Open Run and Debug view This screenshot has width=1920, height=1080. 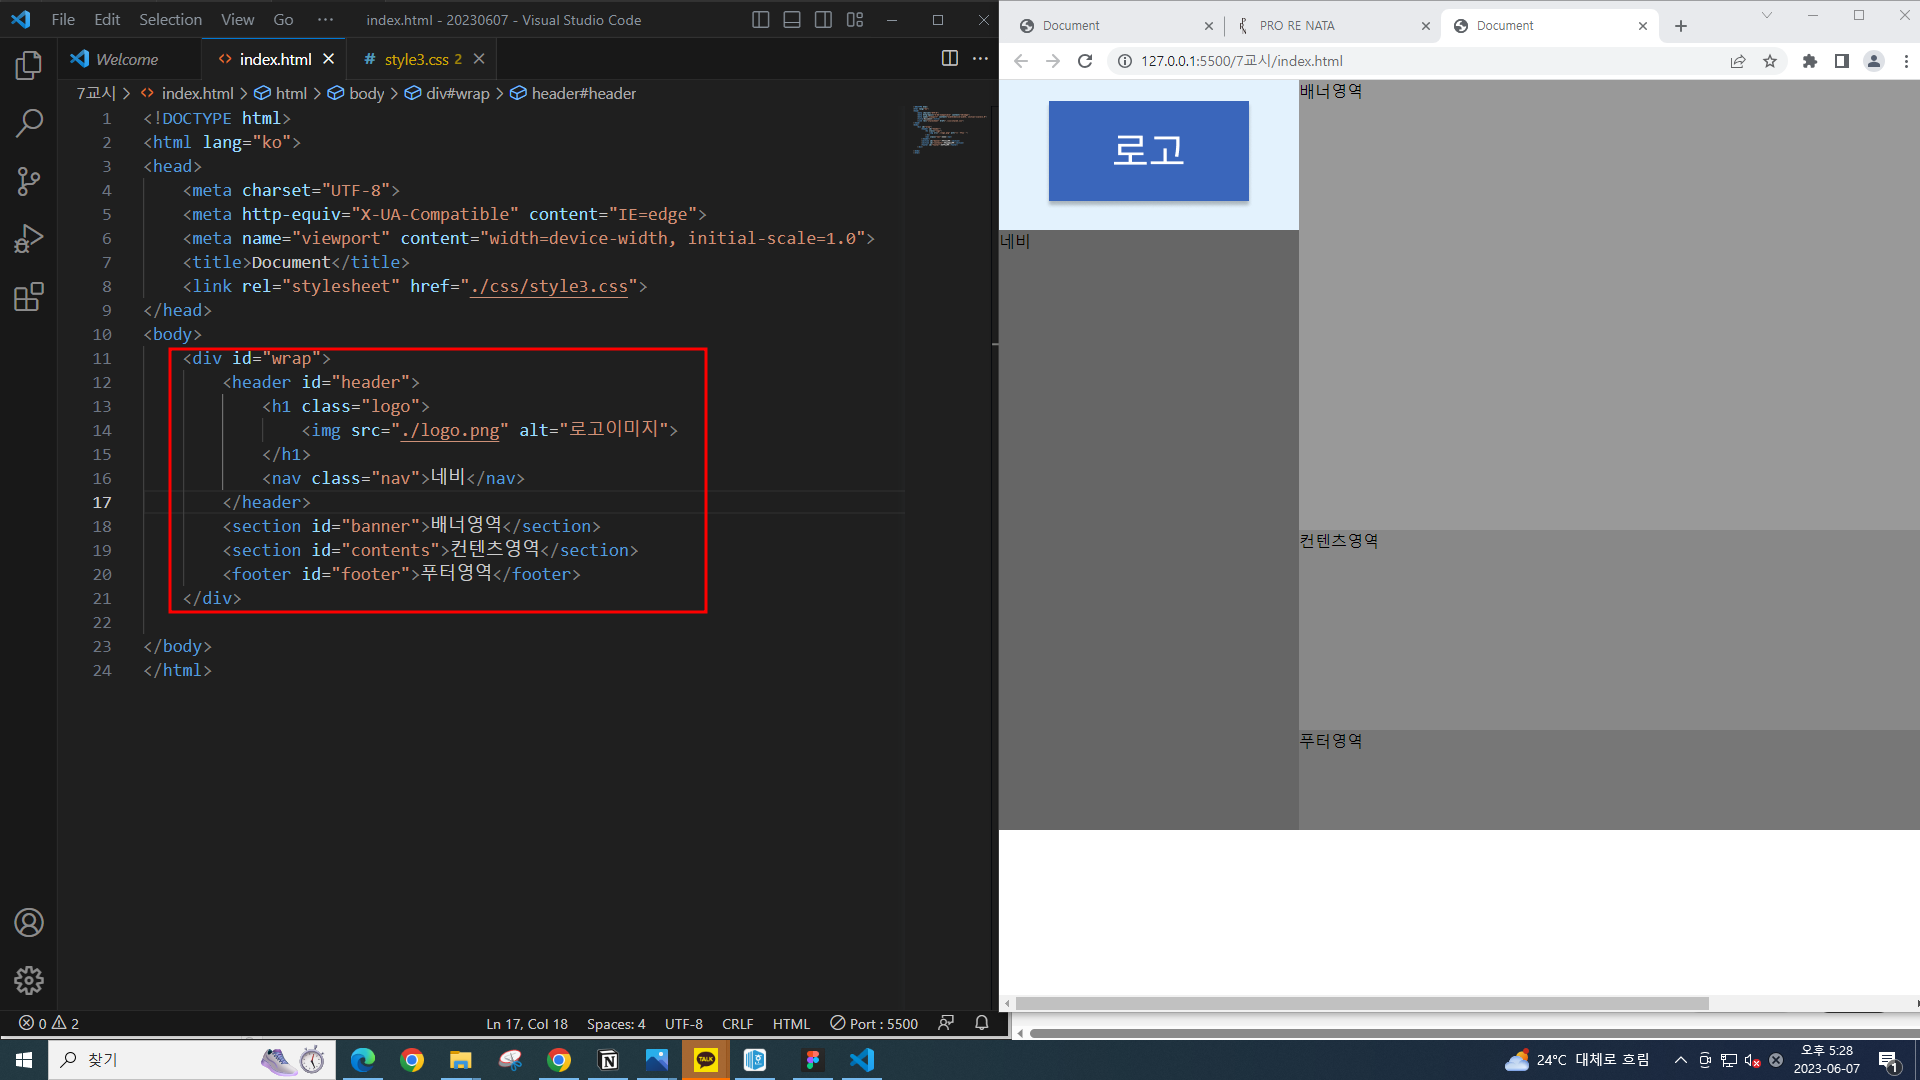click(x=29, y=239)
